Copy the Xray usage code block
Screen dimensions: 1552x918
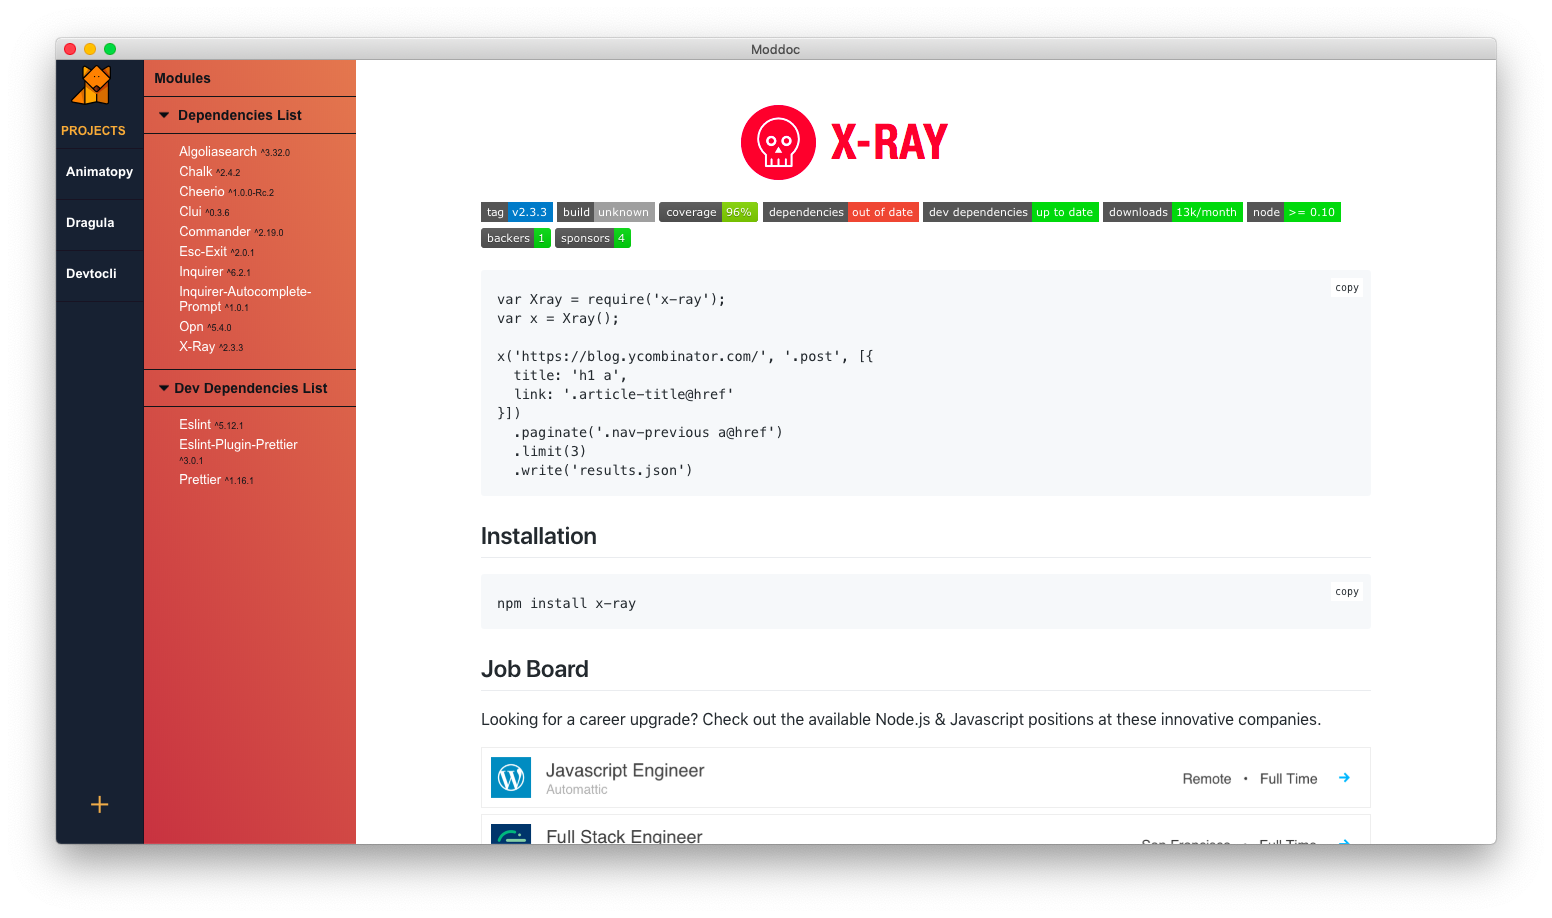click(x=1347, y=288)
